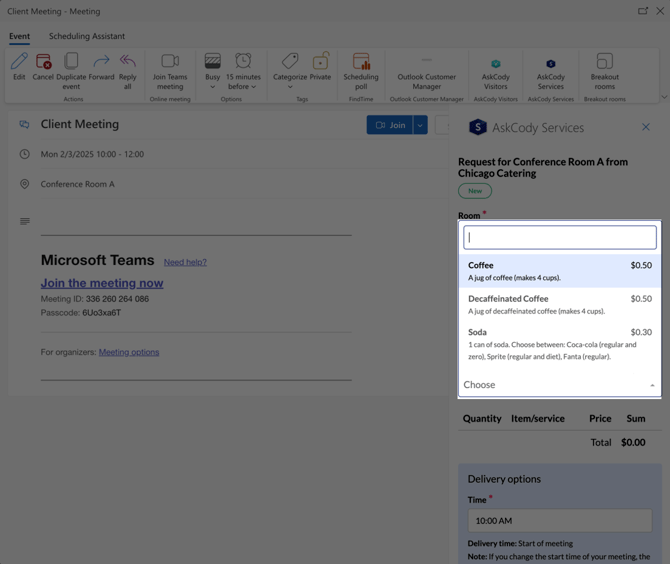Click the Duplicate event icon

tap(71, 61)
